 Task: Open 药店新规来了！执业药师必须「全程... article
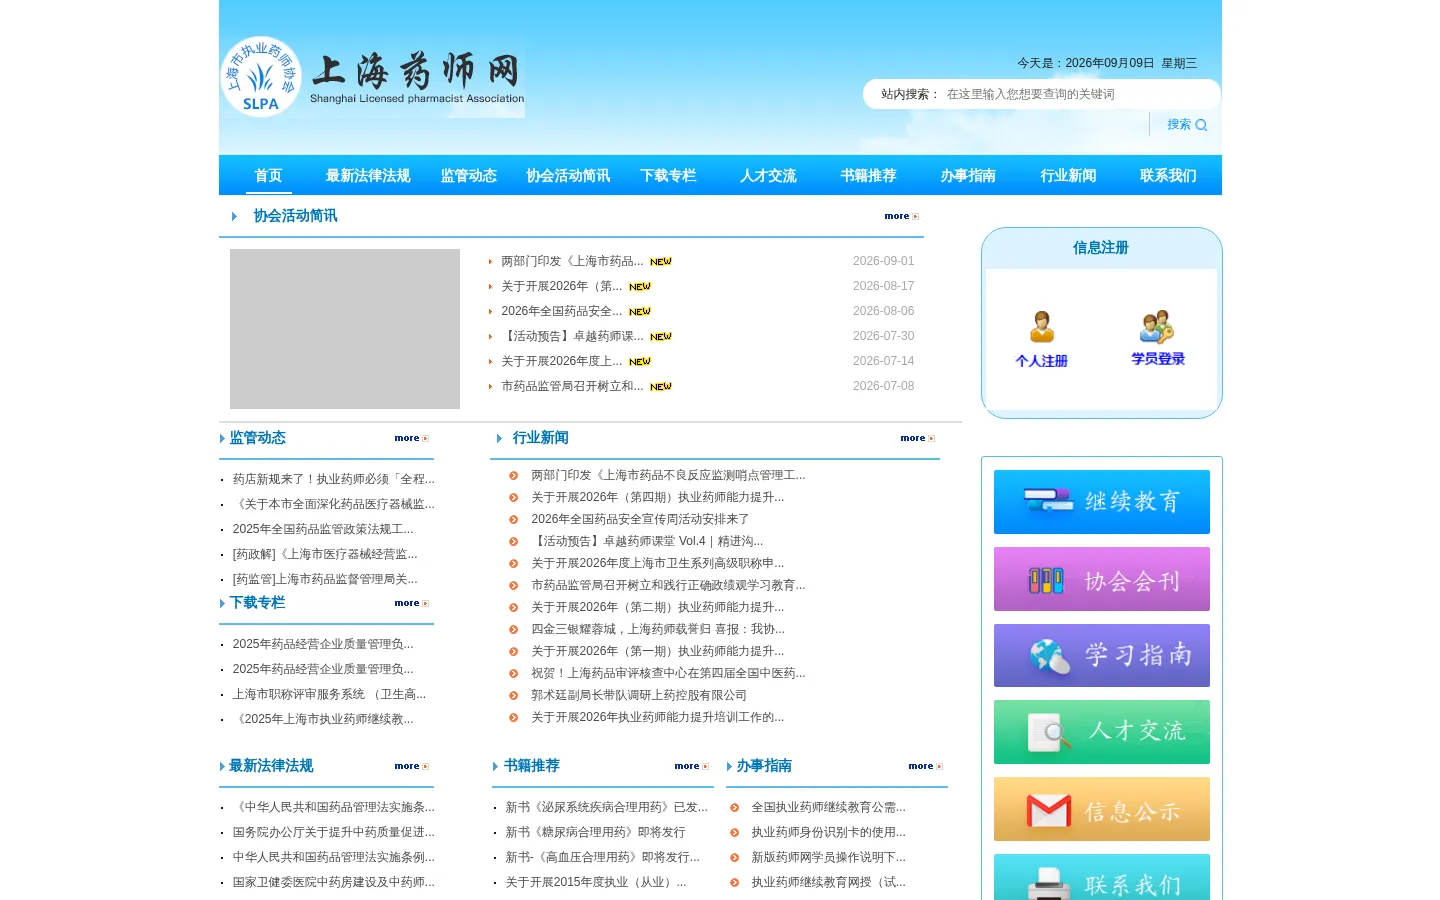(x=334, y=479)
